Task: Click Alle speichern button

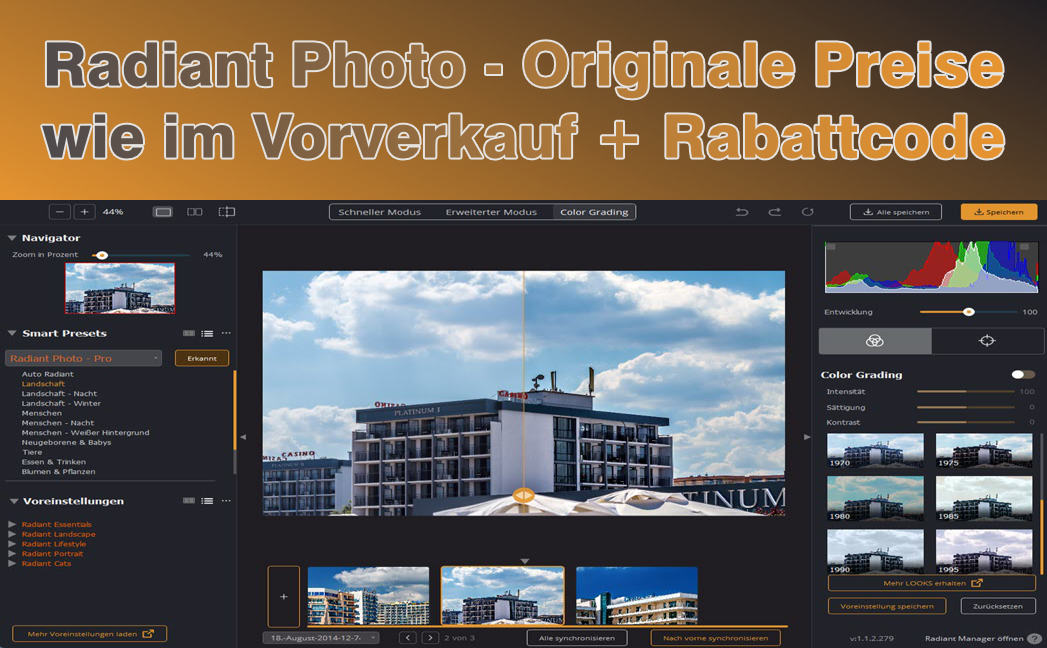Action: 895,212
